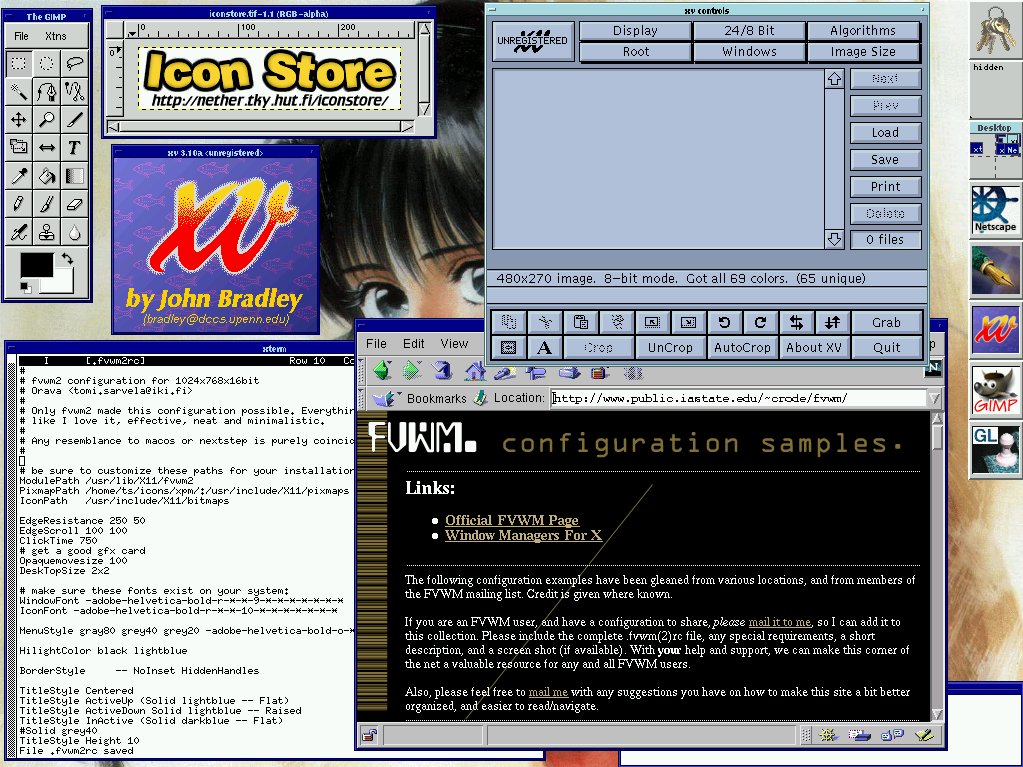Open the xv Root menu button
Image resolution: width=1023 pixels, height=767 pixels.
point(635,52)
